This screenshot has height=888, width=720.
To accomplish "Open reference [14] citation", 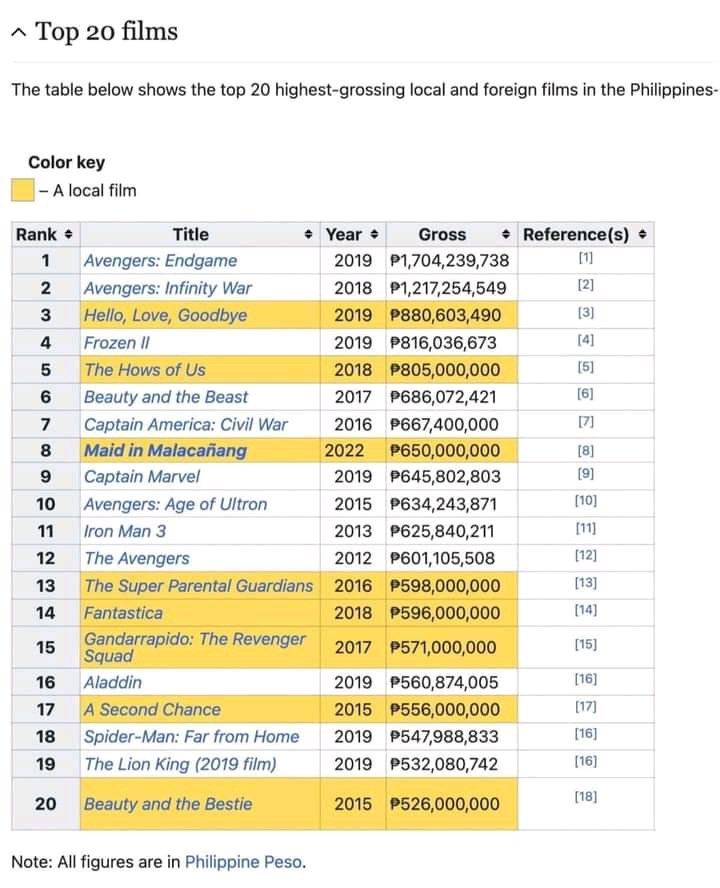I will pyautogui.click(x=586, y=610).
